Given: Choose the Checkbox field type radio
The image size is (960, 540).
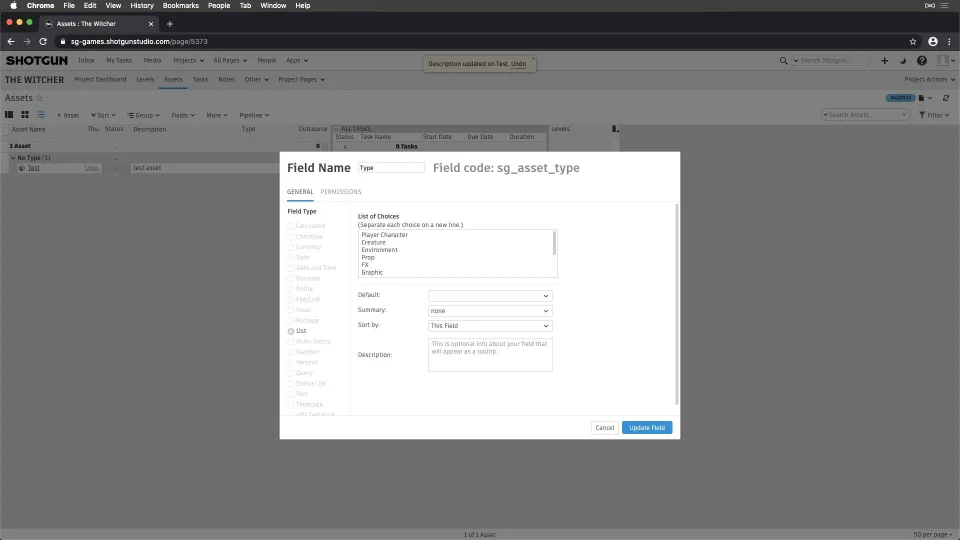Looking at the screenshot, I should 291,237.
